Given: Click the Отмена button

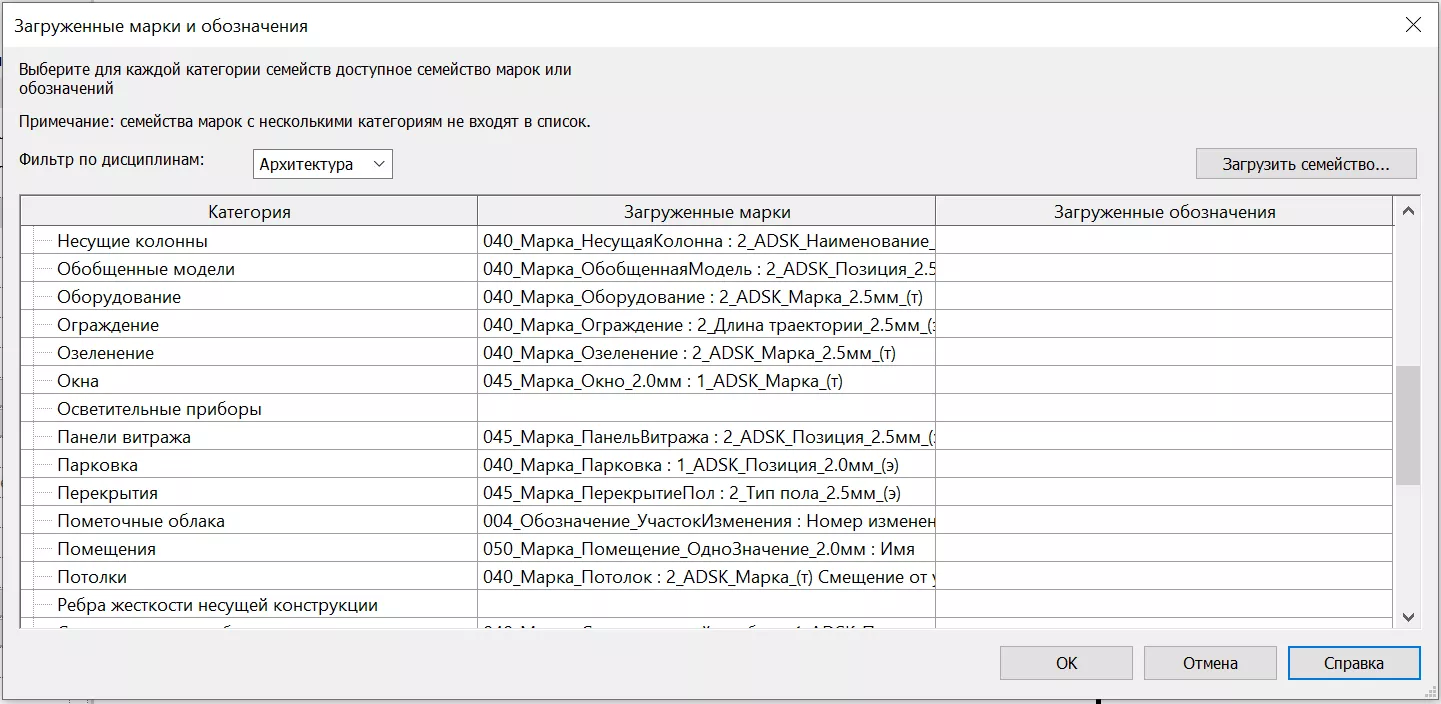Looking at the screenshot, I should tap(1209, 663).
